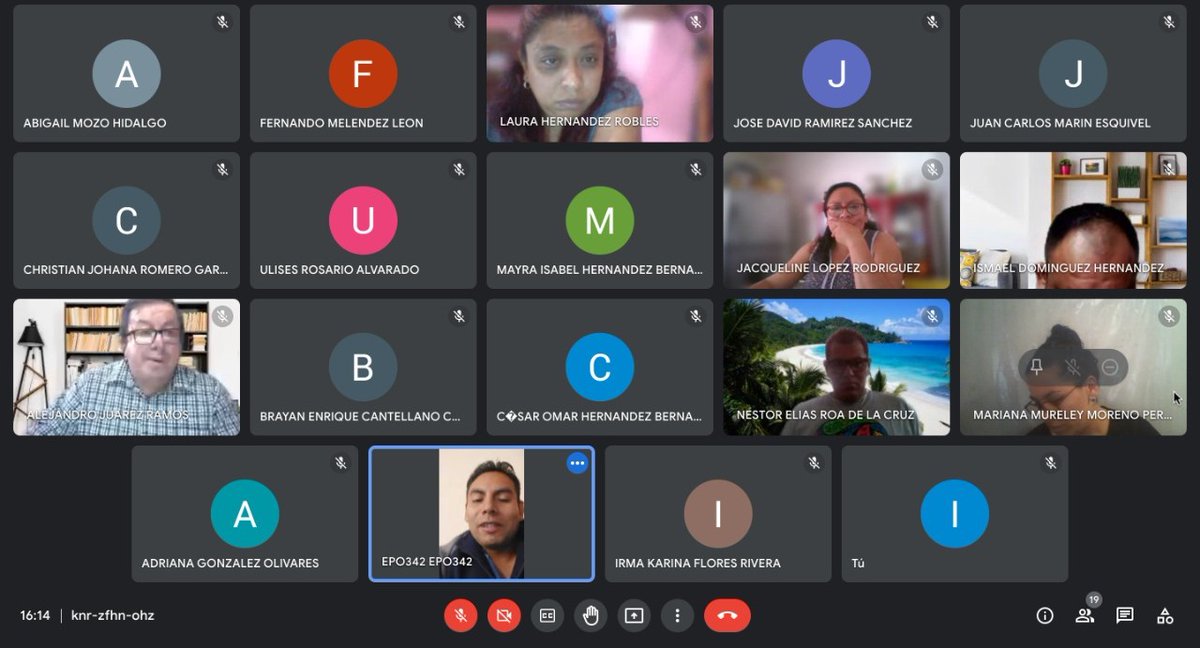Click muted mic icon on Cesar Omar Hernandez tile
This screenshot has height=648, width=1200.
click(696, 317)
